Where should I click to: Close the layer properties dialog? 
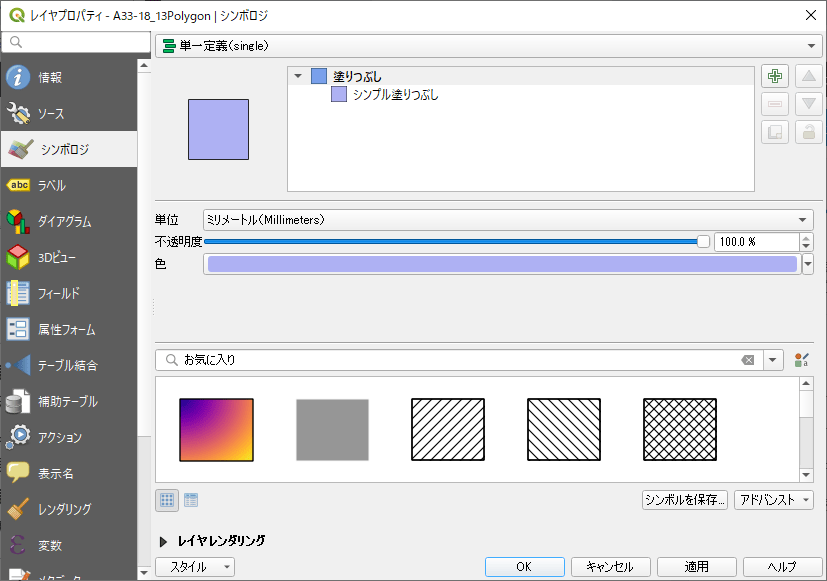click(811, 15)
